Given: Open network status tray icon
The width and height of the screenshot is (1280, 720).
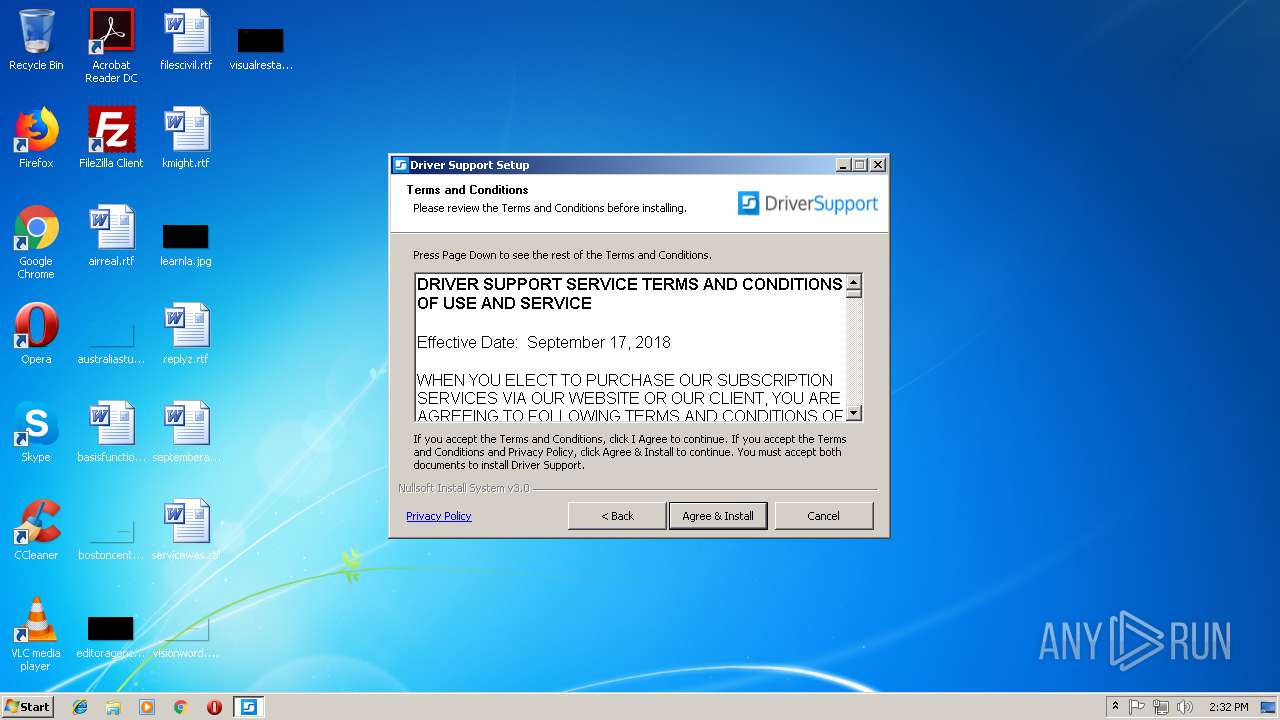Looking at the screenshot, I should coord(1161,707).
